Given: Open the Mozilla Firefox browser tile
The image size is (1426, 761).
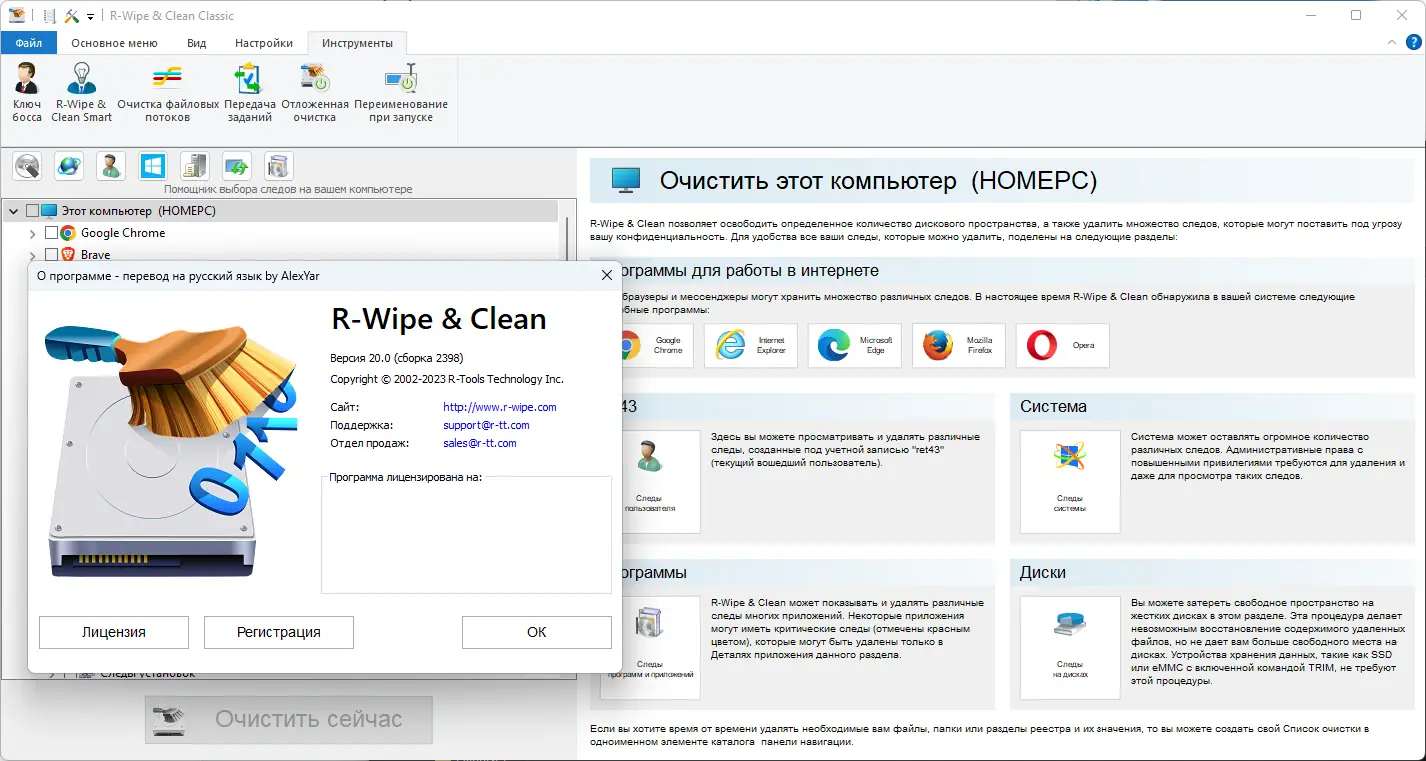Looking at the screenshot, I should point(959,345).
